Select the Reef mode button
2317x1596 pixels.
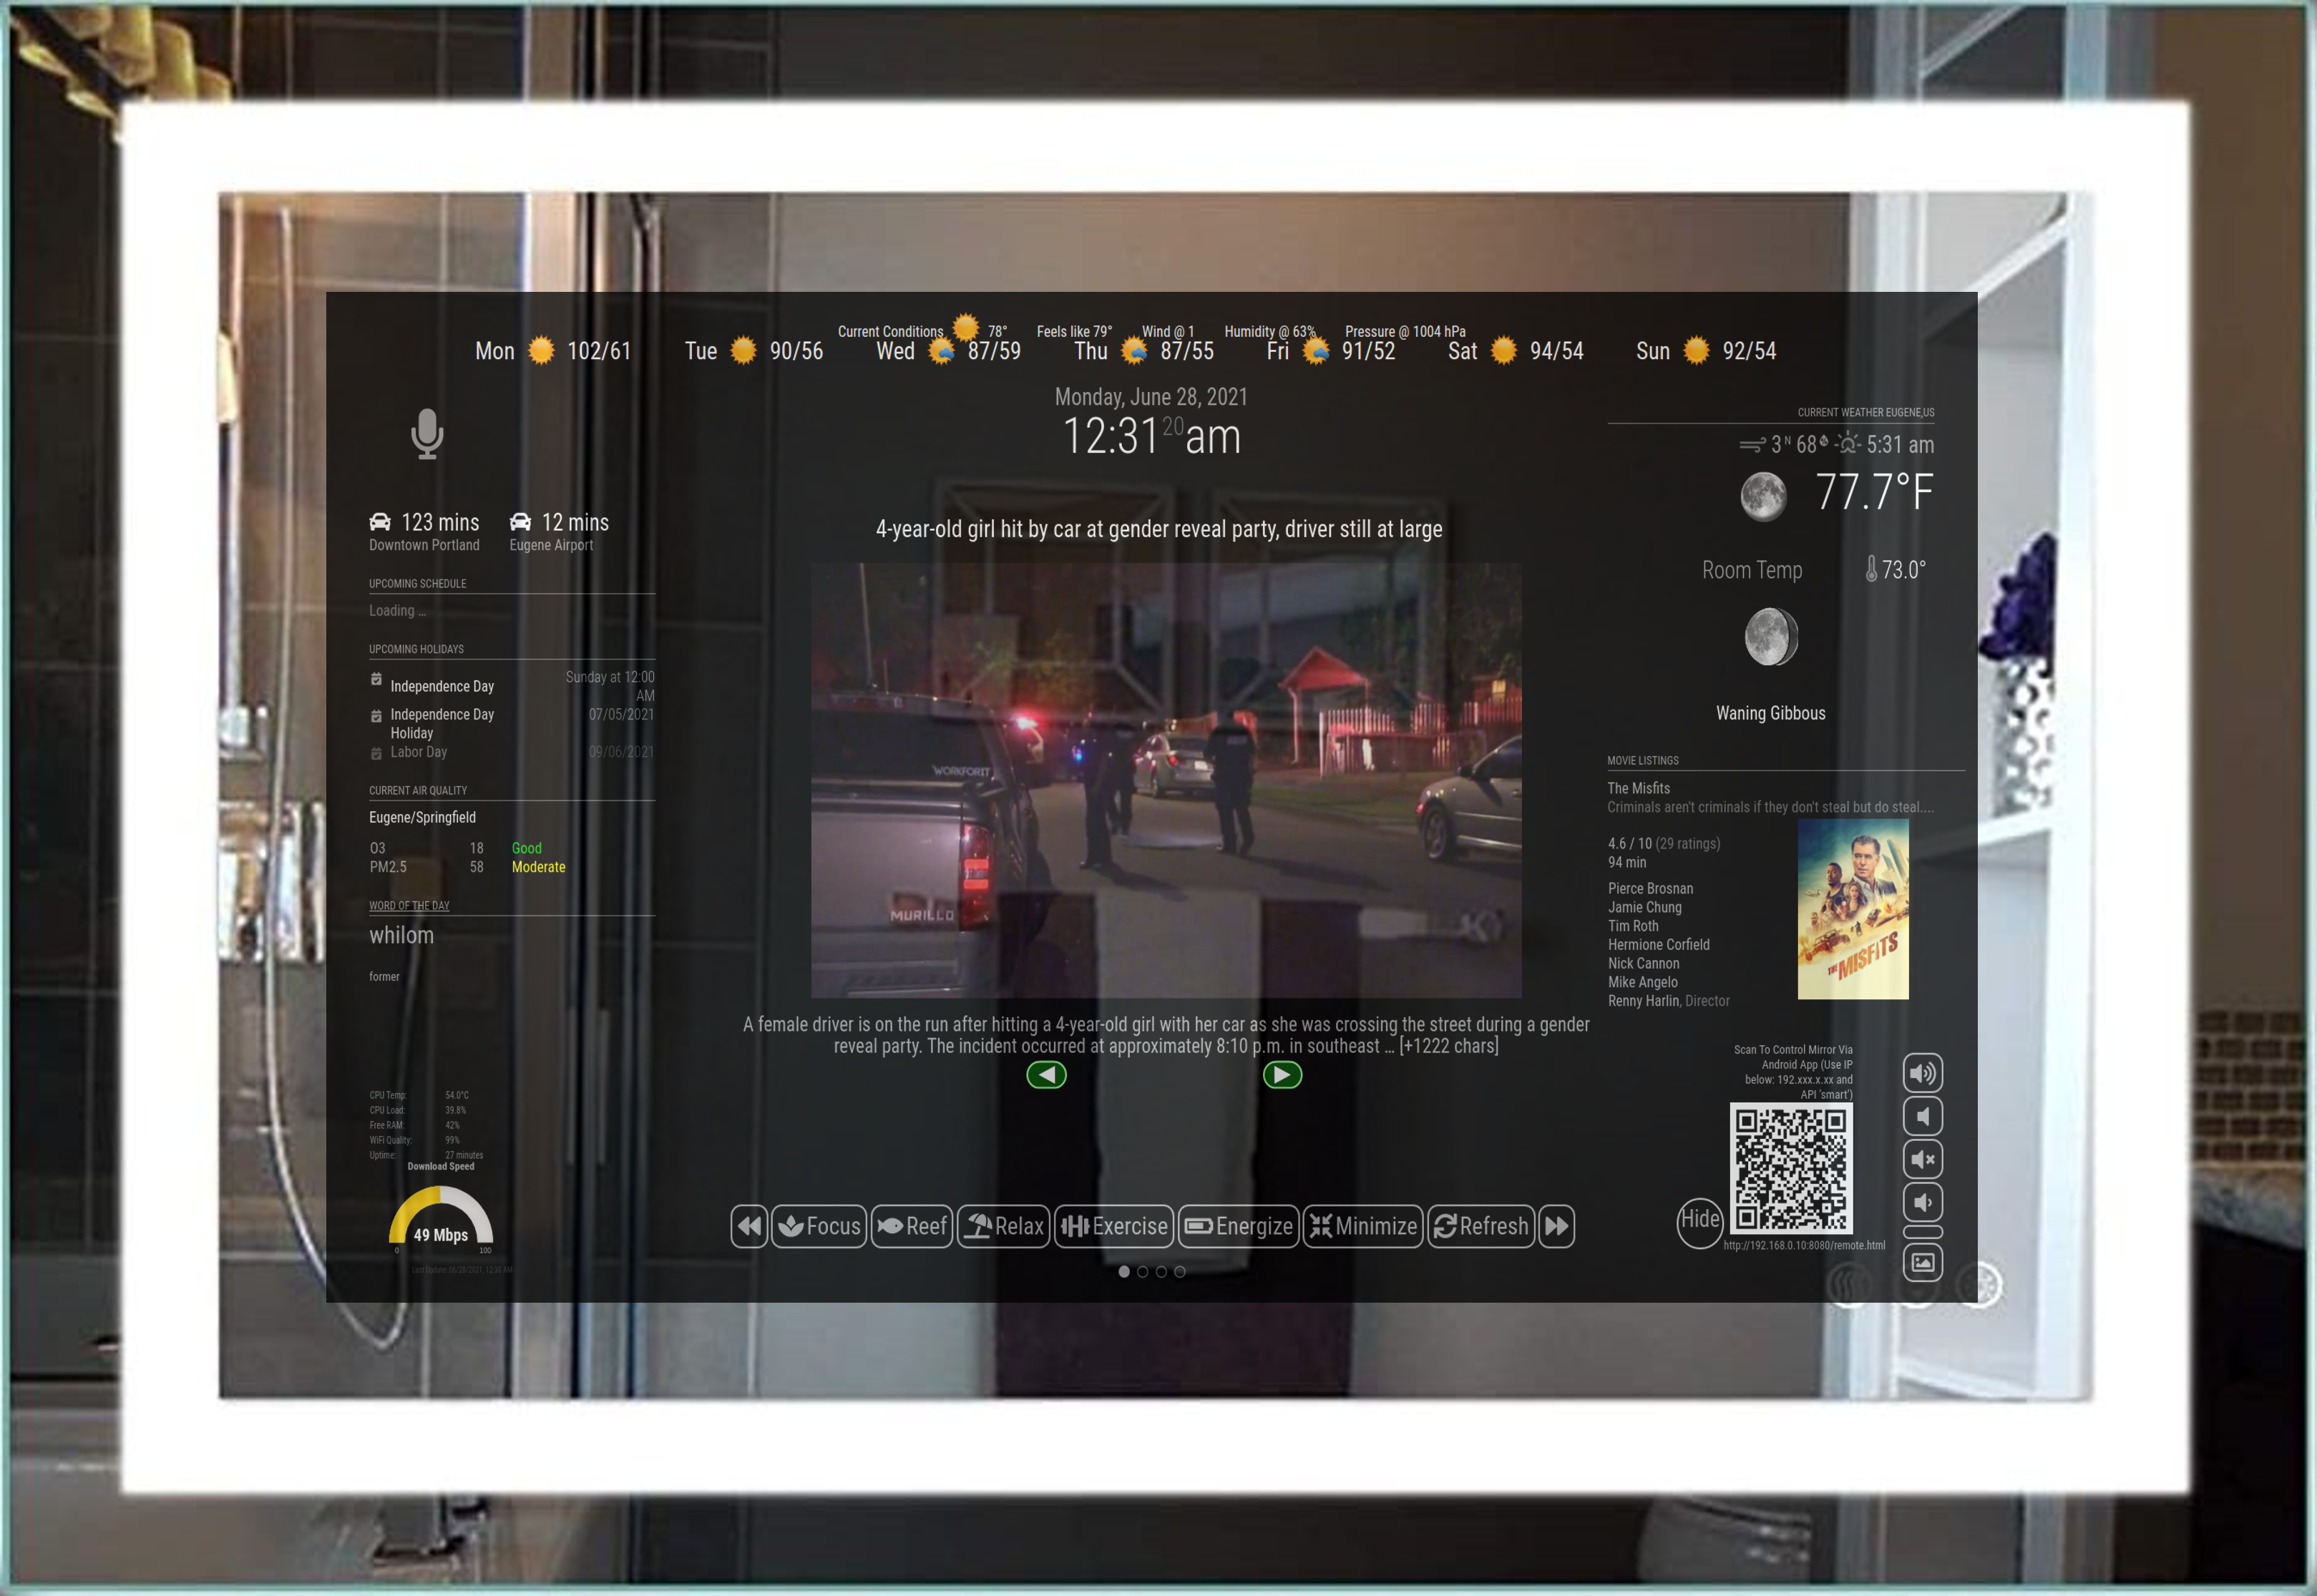coord(912,1226)
